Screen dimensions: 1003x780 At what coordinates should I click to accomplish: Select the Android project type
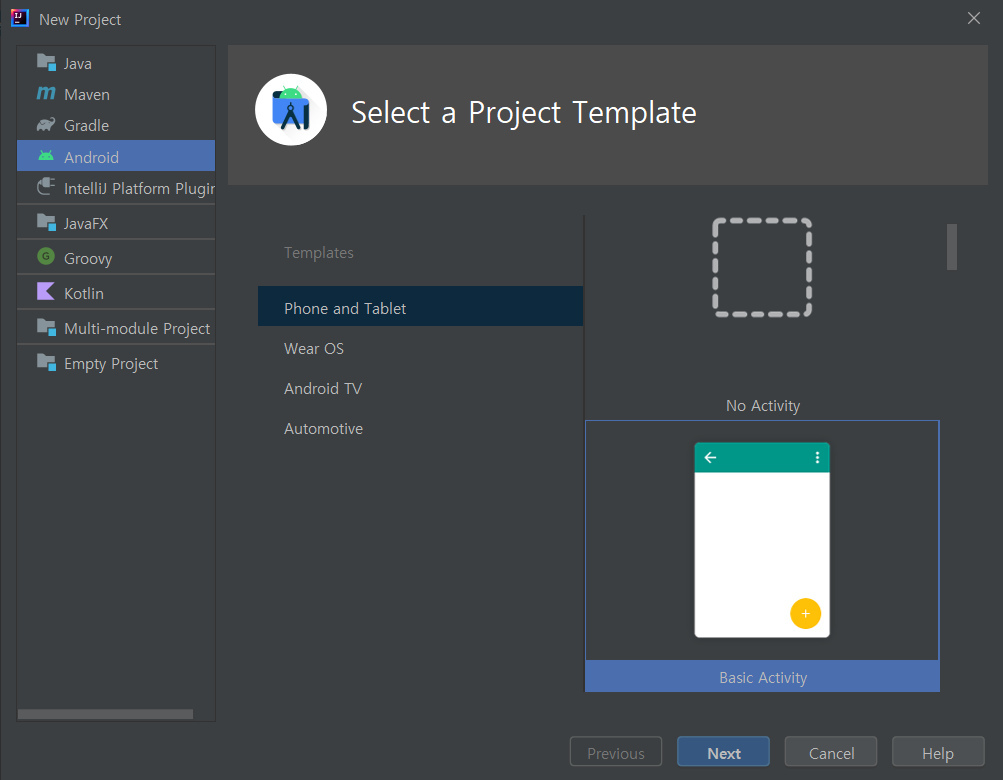pyautogui.click(x=116, y=156)
